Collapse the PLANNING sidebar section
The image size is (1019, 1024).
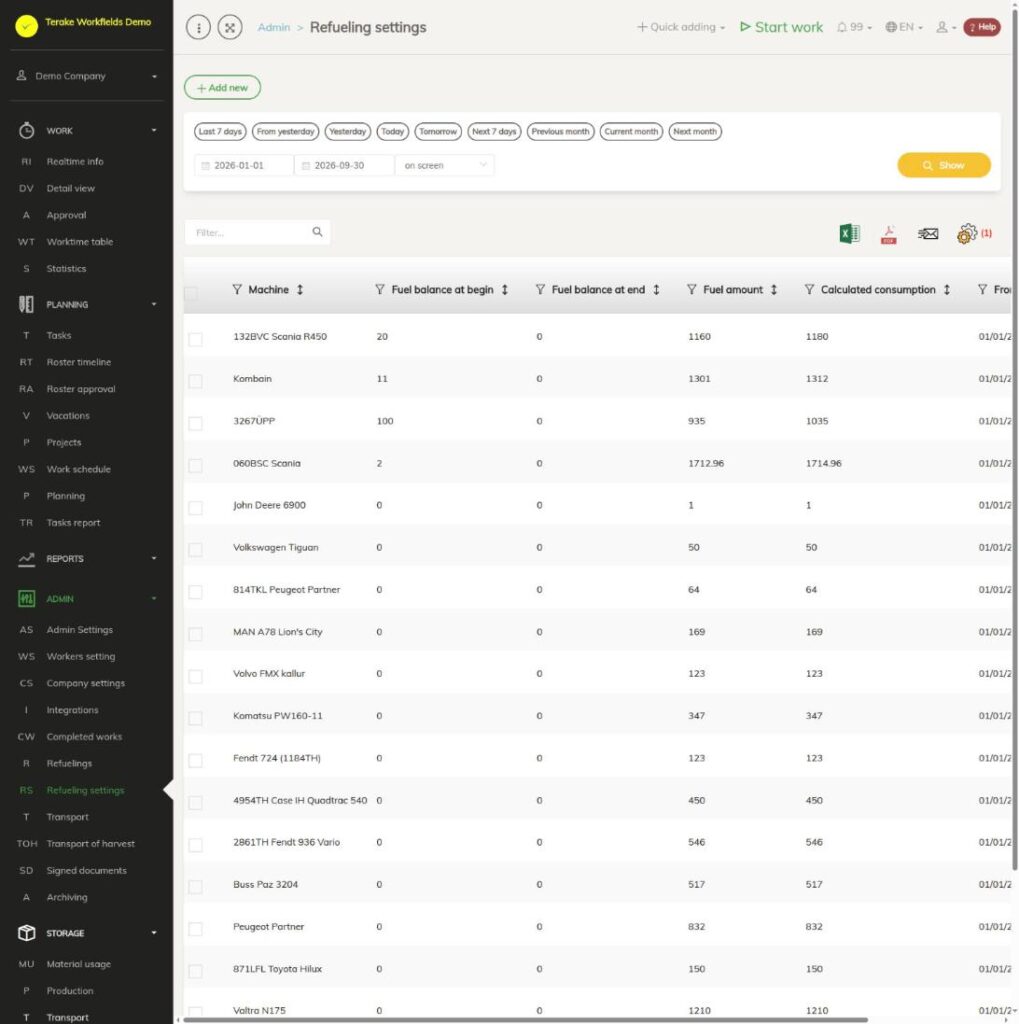87,304
